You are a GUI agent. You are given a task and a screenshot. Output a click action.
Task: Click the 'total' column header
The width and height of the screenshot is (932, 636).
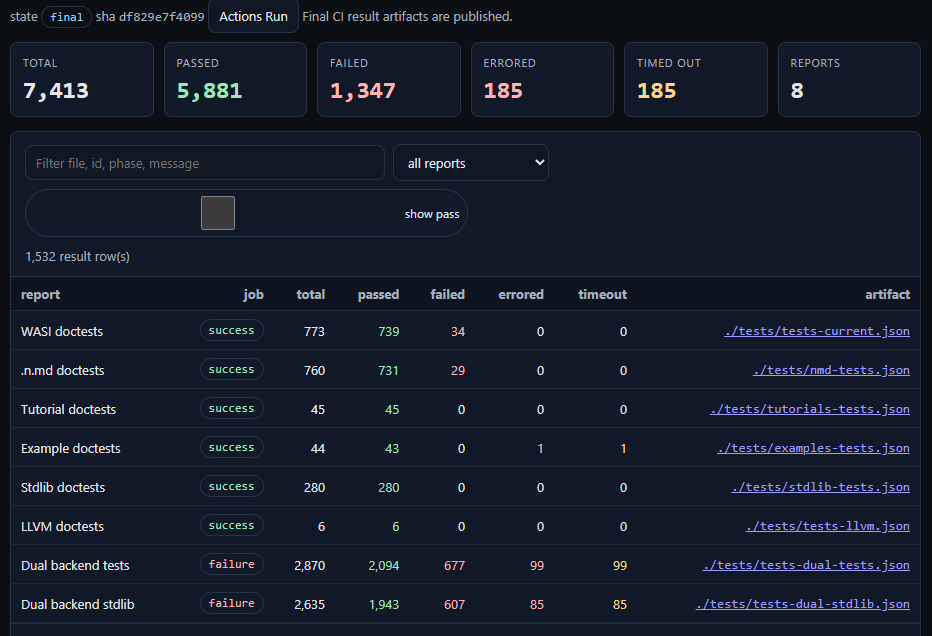[311, 295]
